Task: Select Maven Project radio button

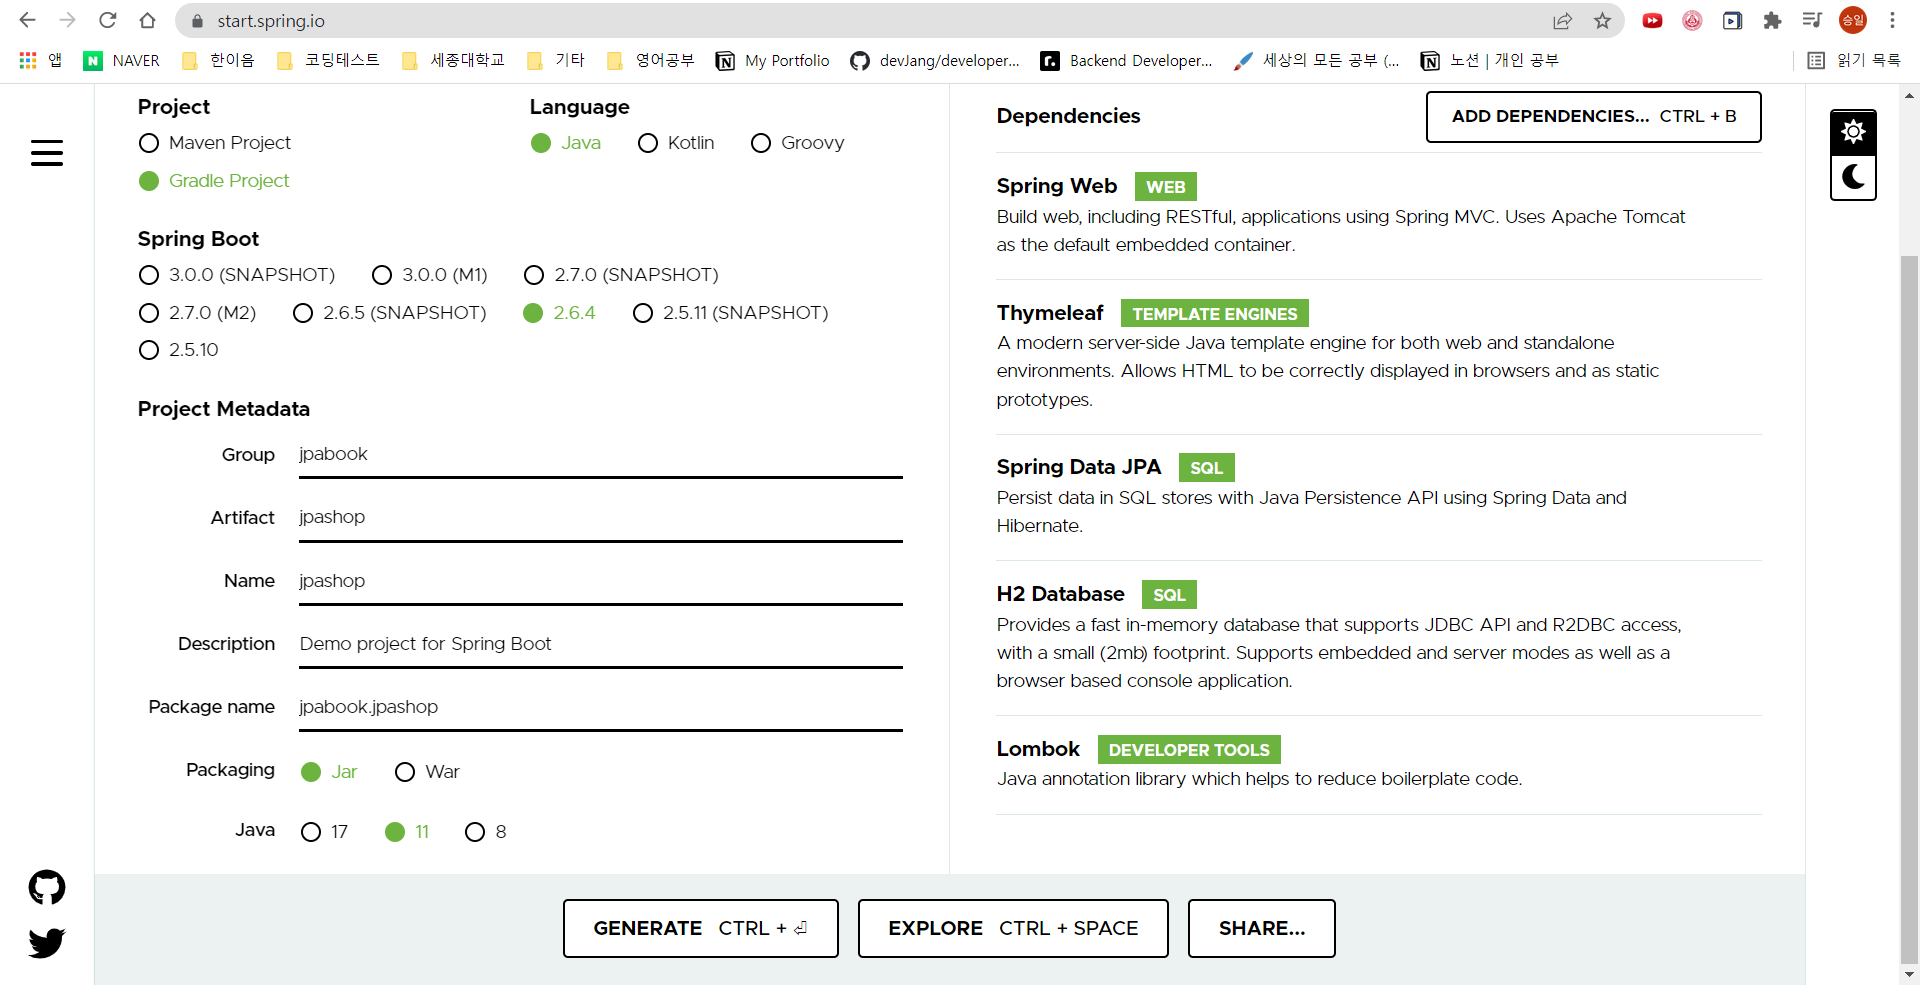Action: (215, 143)
